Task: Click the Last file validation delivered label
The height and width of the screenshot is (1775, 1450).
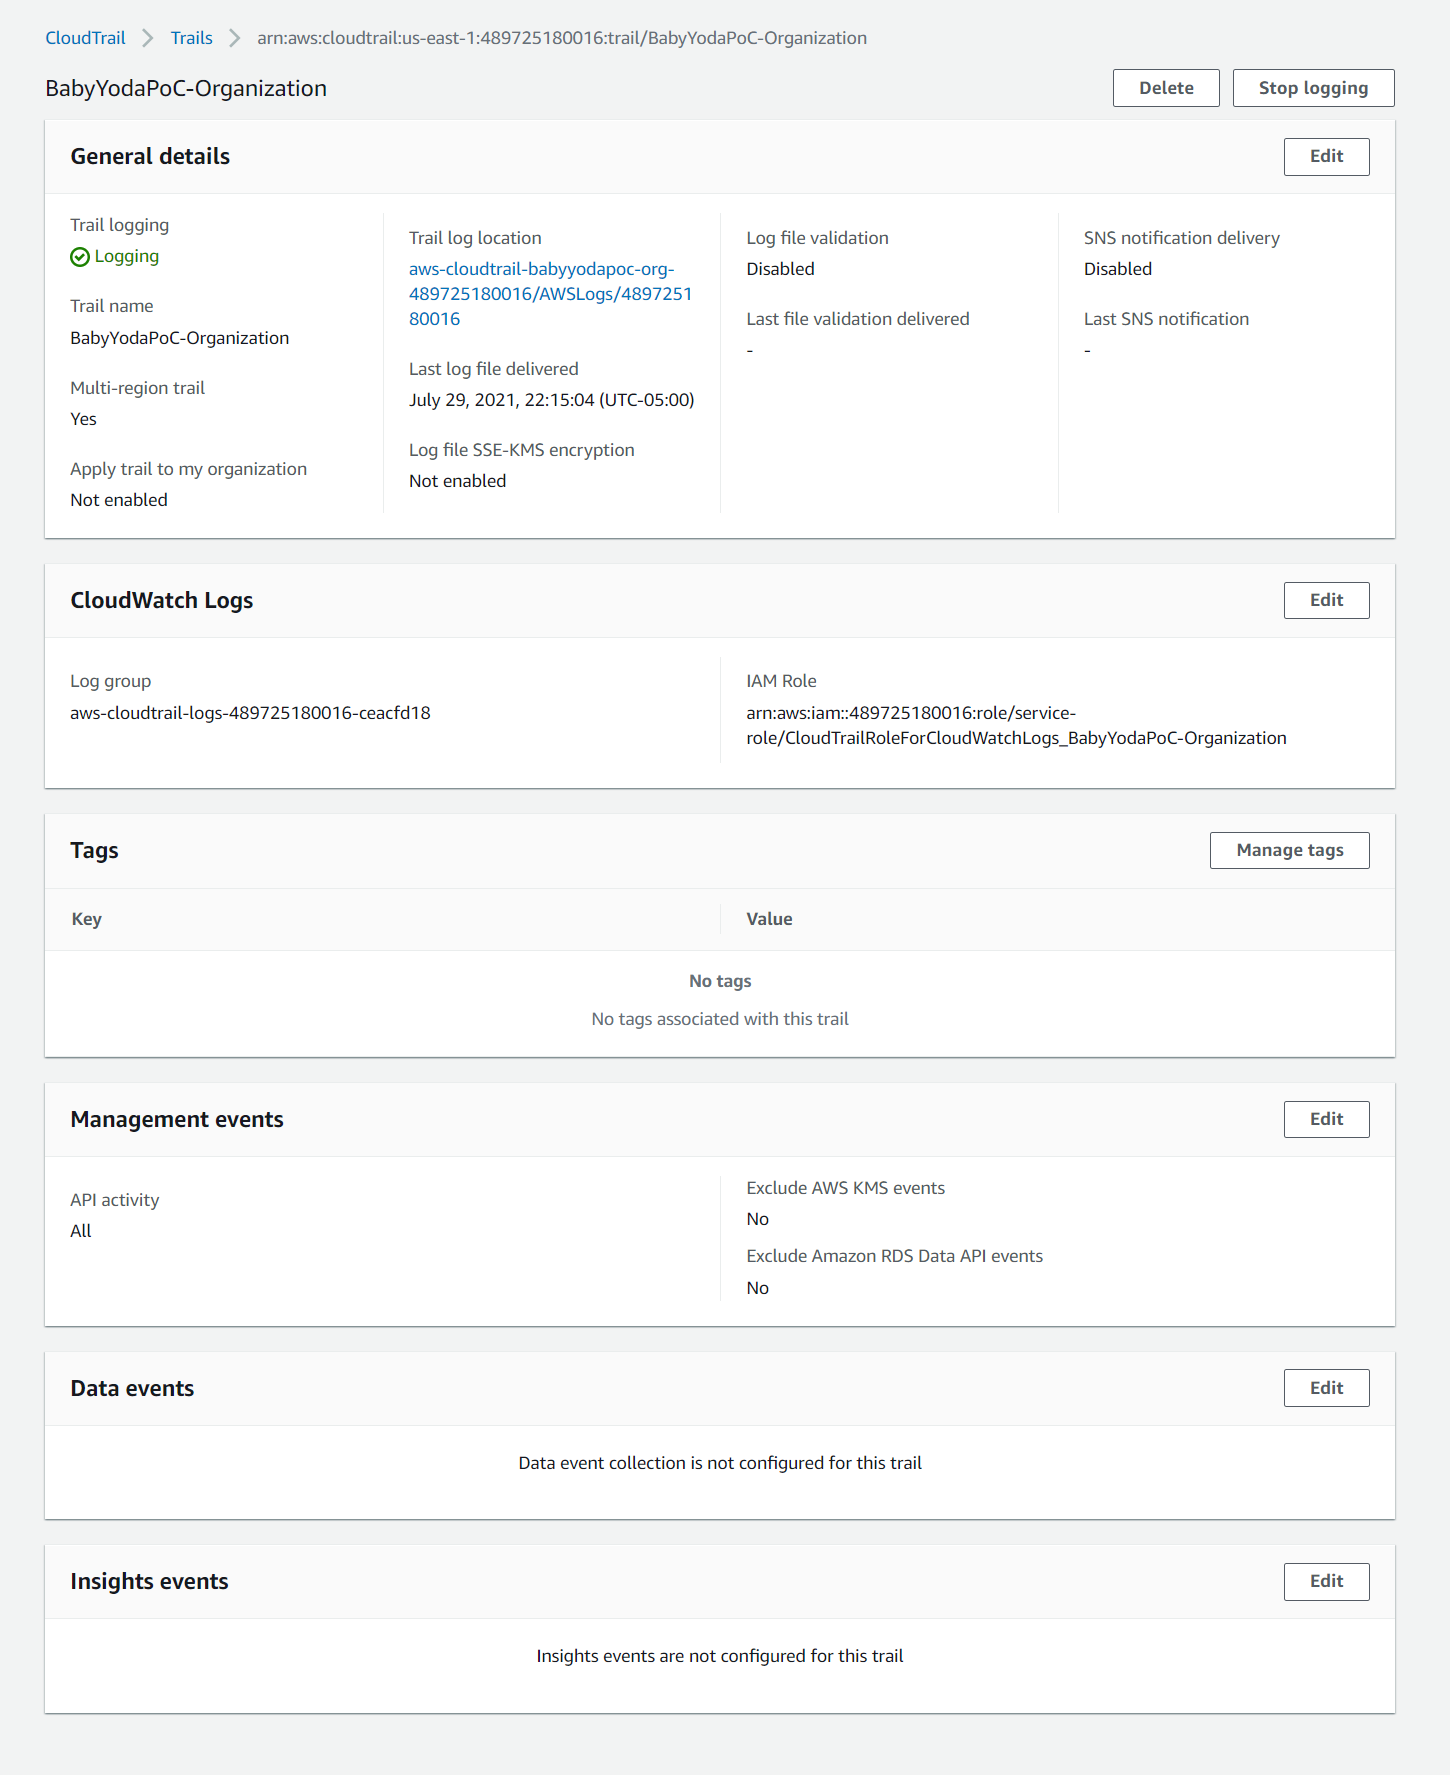Action: 857,319
